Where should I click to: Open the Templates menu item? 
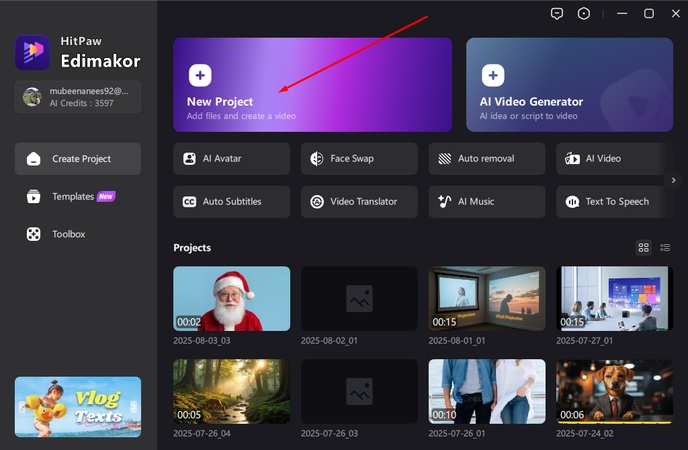pos(78,196)
